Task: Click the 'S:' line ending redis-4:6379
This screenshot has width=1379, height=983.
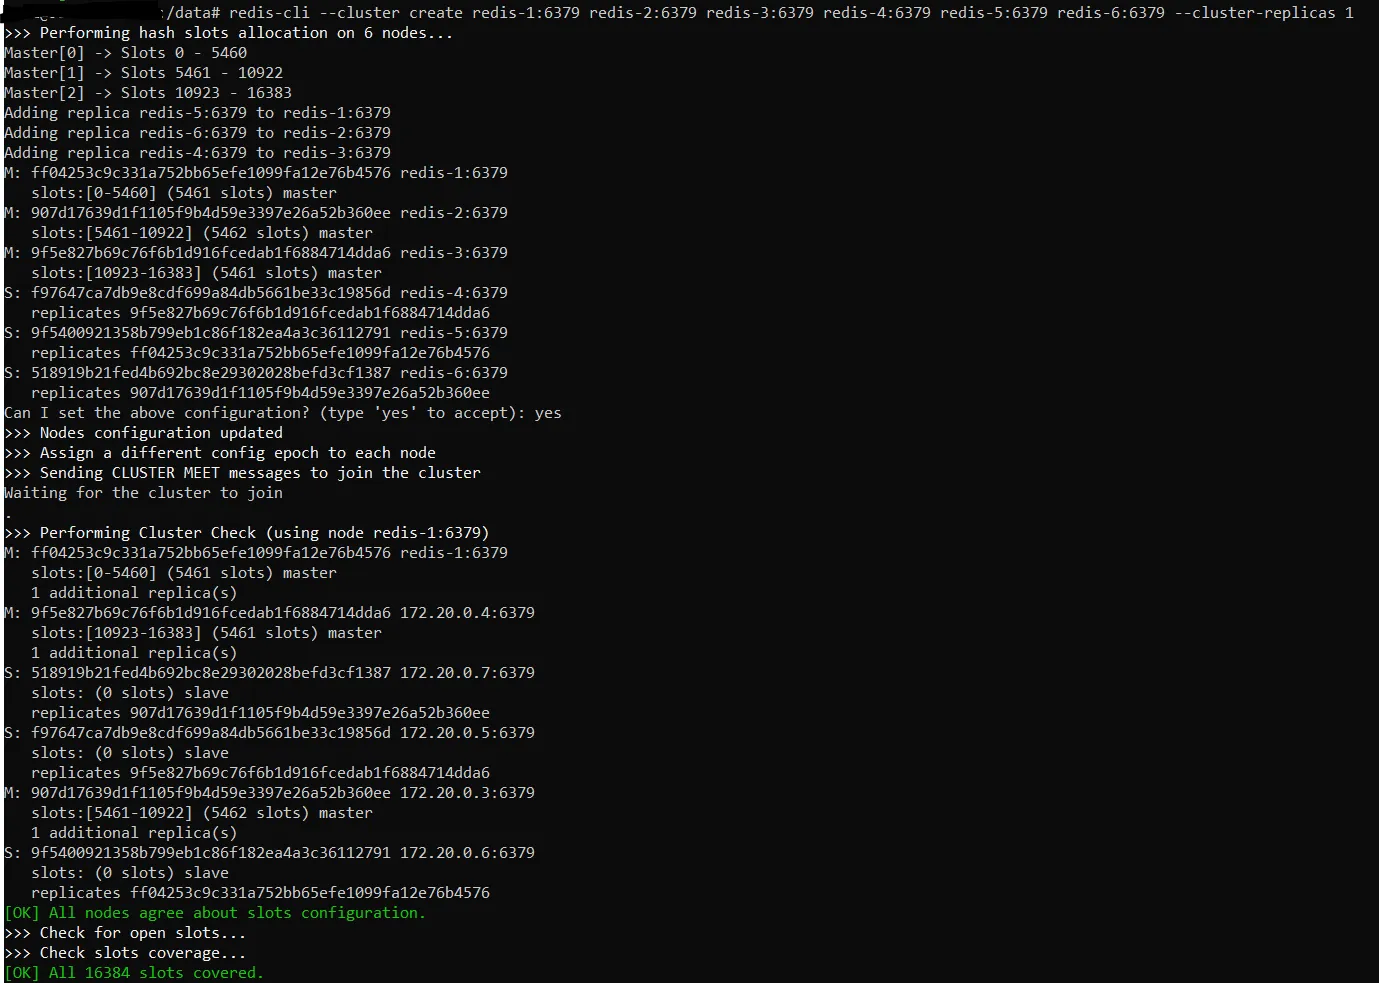Action: (256, 293)
